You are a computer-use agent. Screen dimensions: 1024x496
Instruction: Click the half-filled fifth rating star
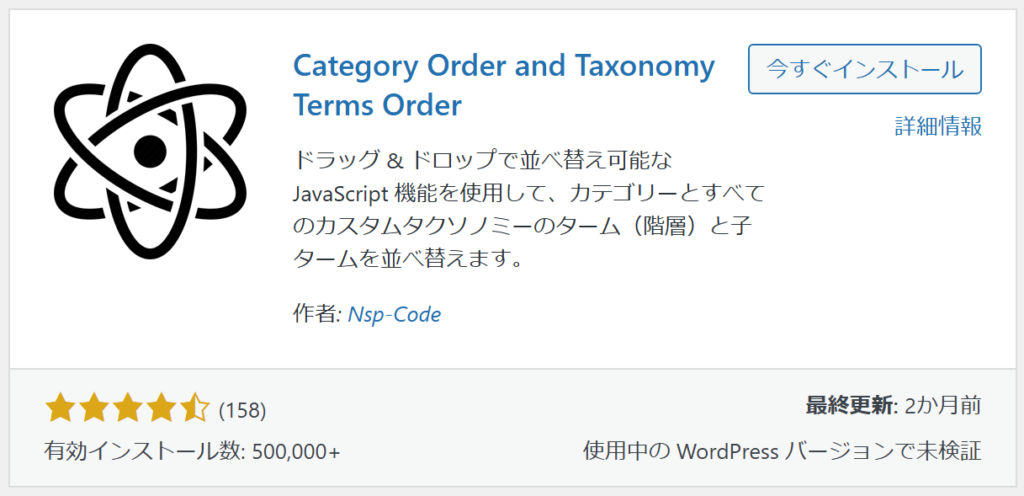(195, 409)
